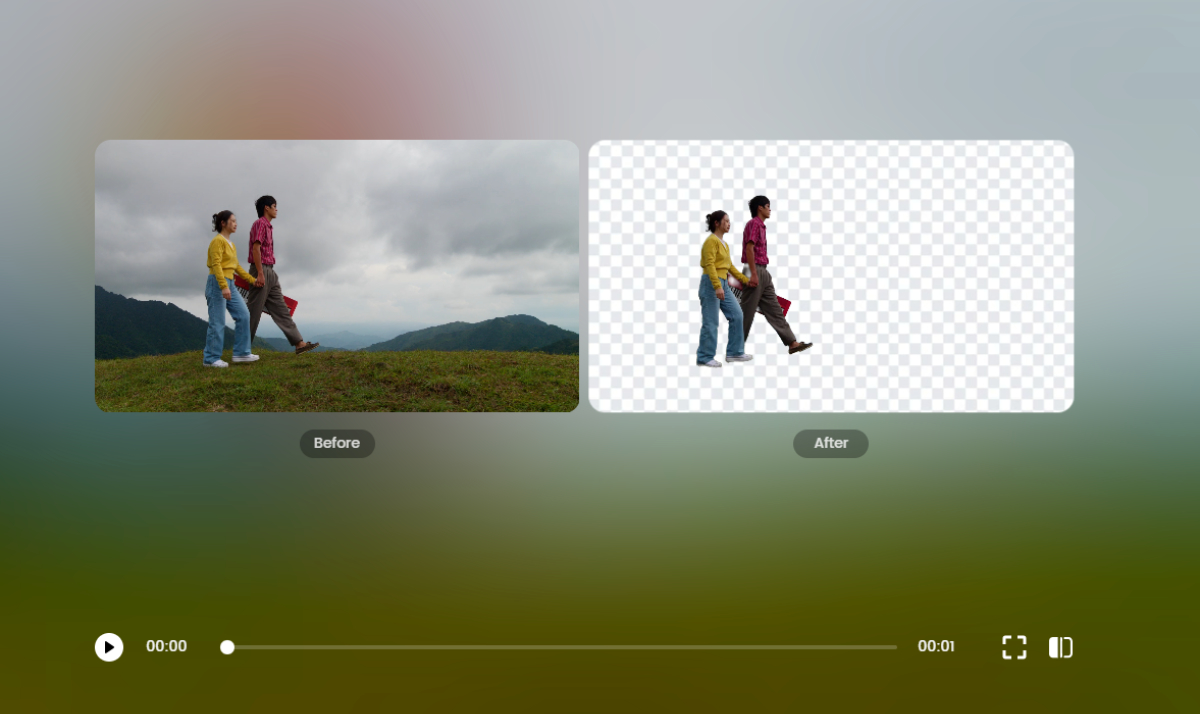Screen dimensions: 1200x714
Task: Select the After label
Action: coord(831,443)
